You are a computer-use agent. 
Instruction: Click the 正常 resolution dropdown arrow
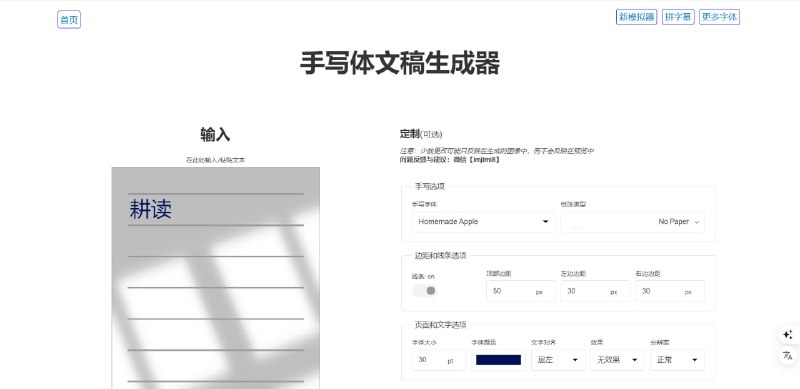click(694, 360)
